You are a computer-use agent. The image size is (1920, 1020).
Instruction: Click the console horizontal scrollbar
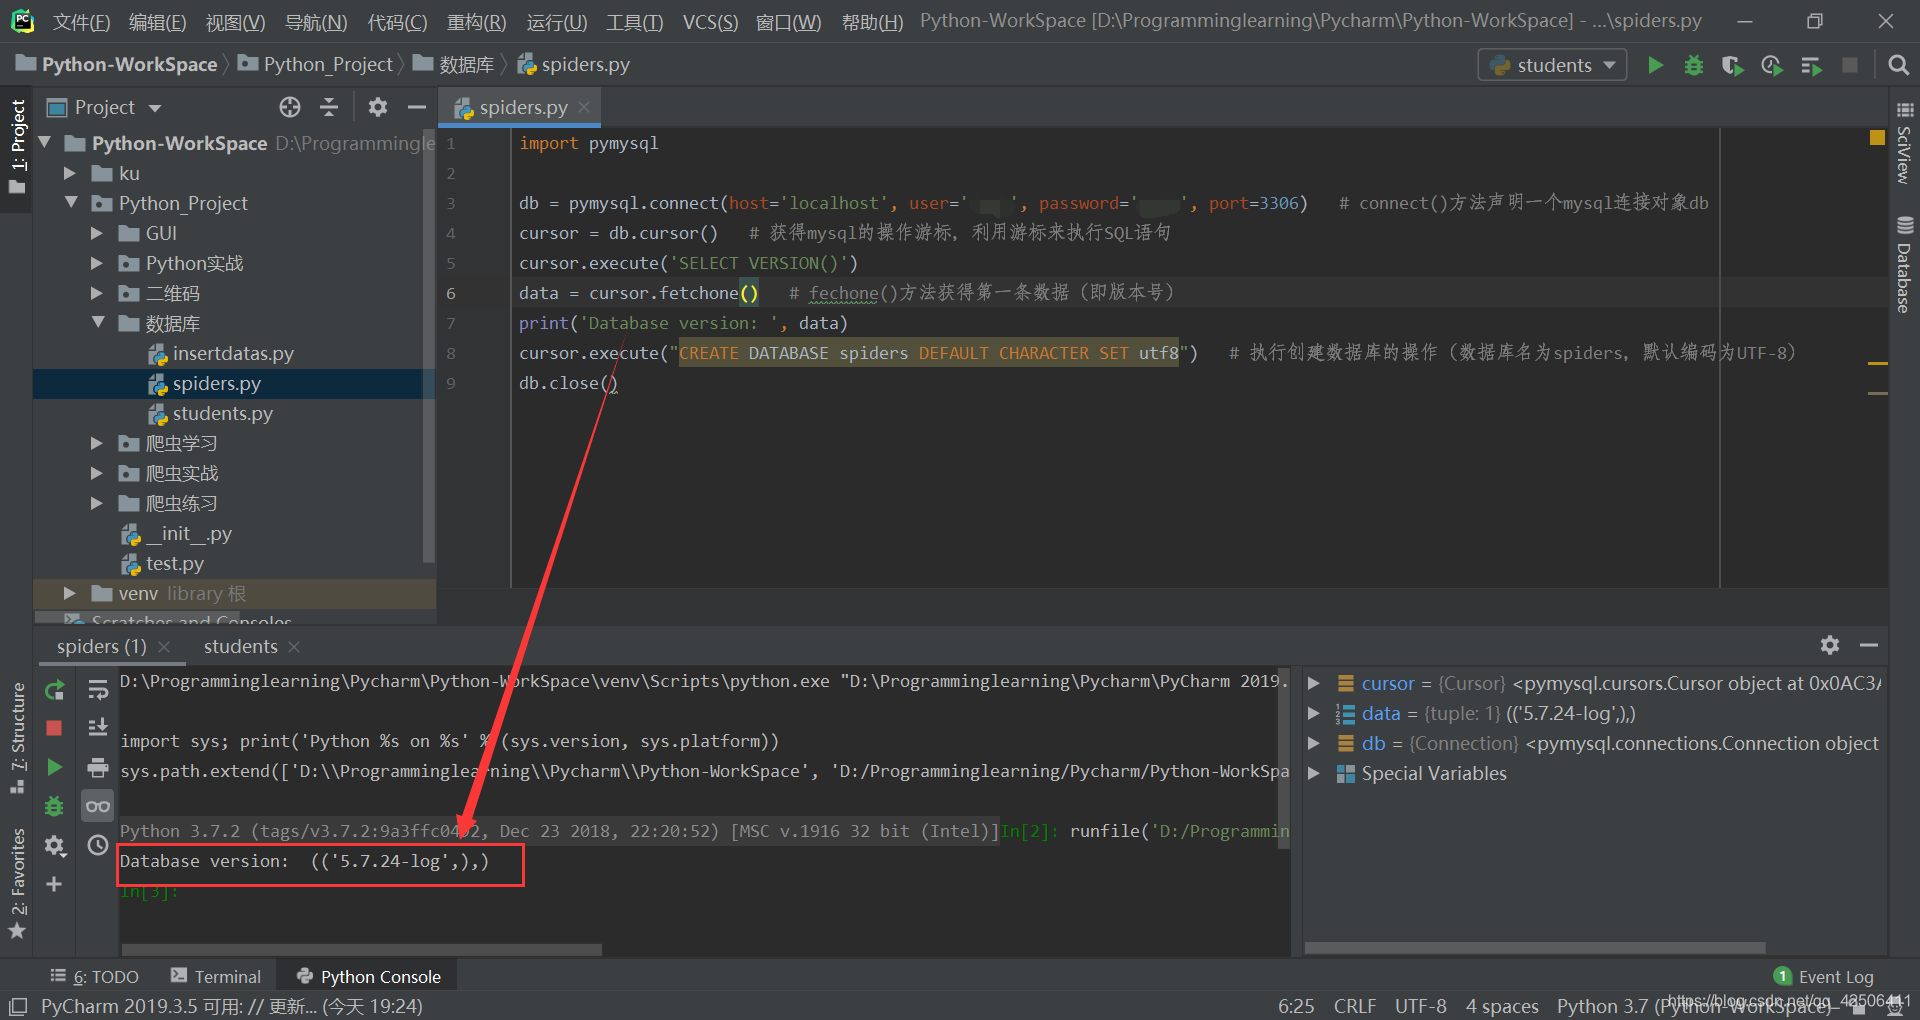click(361, 949)
